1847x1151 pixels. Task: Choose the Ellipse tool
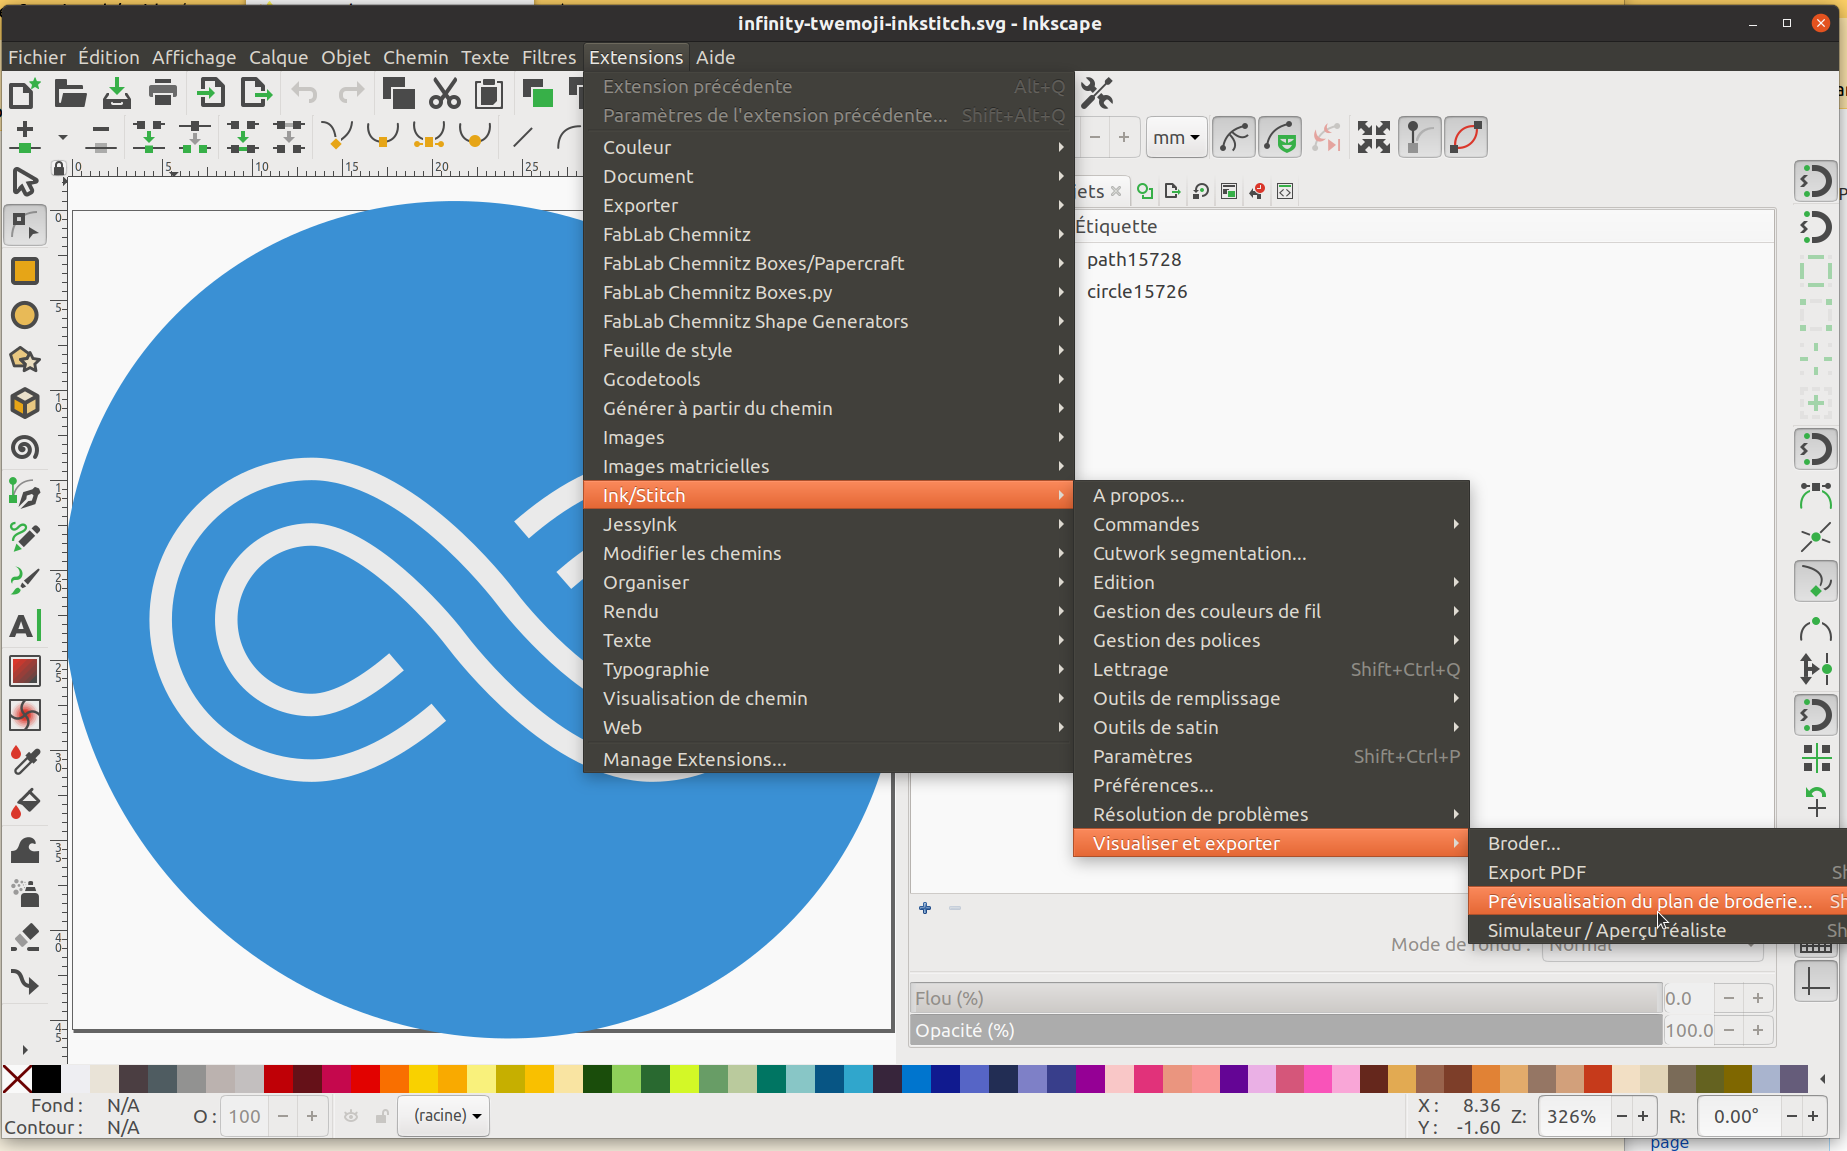click(25, 315)
